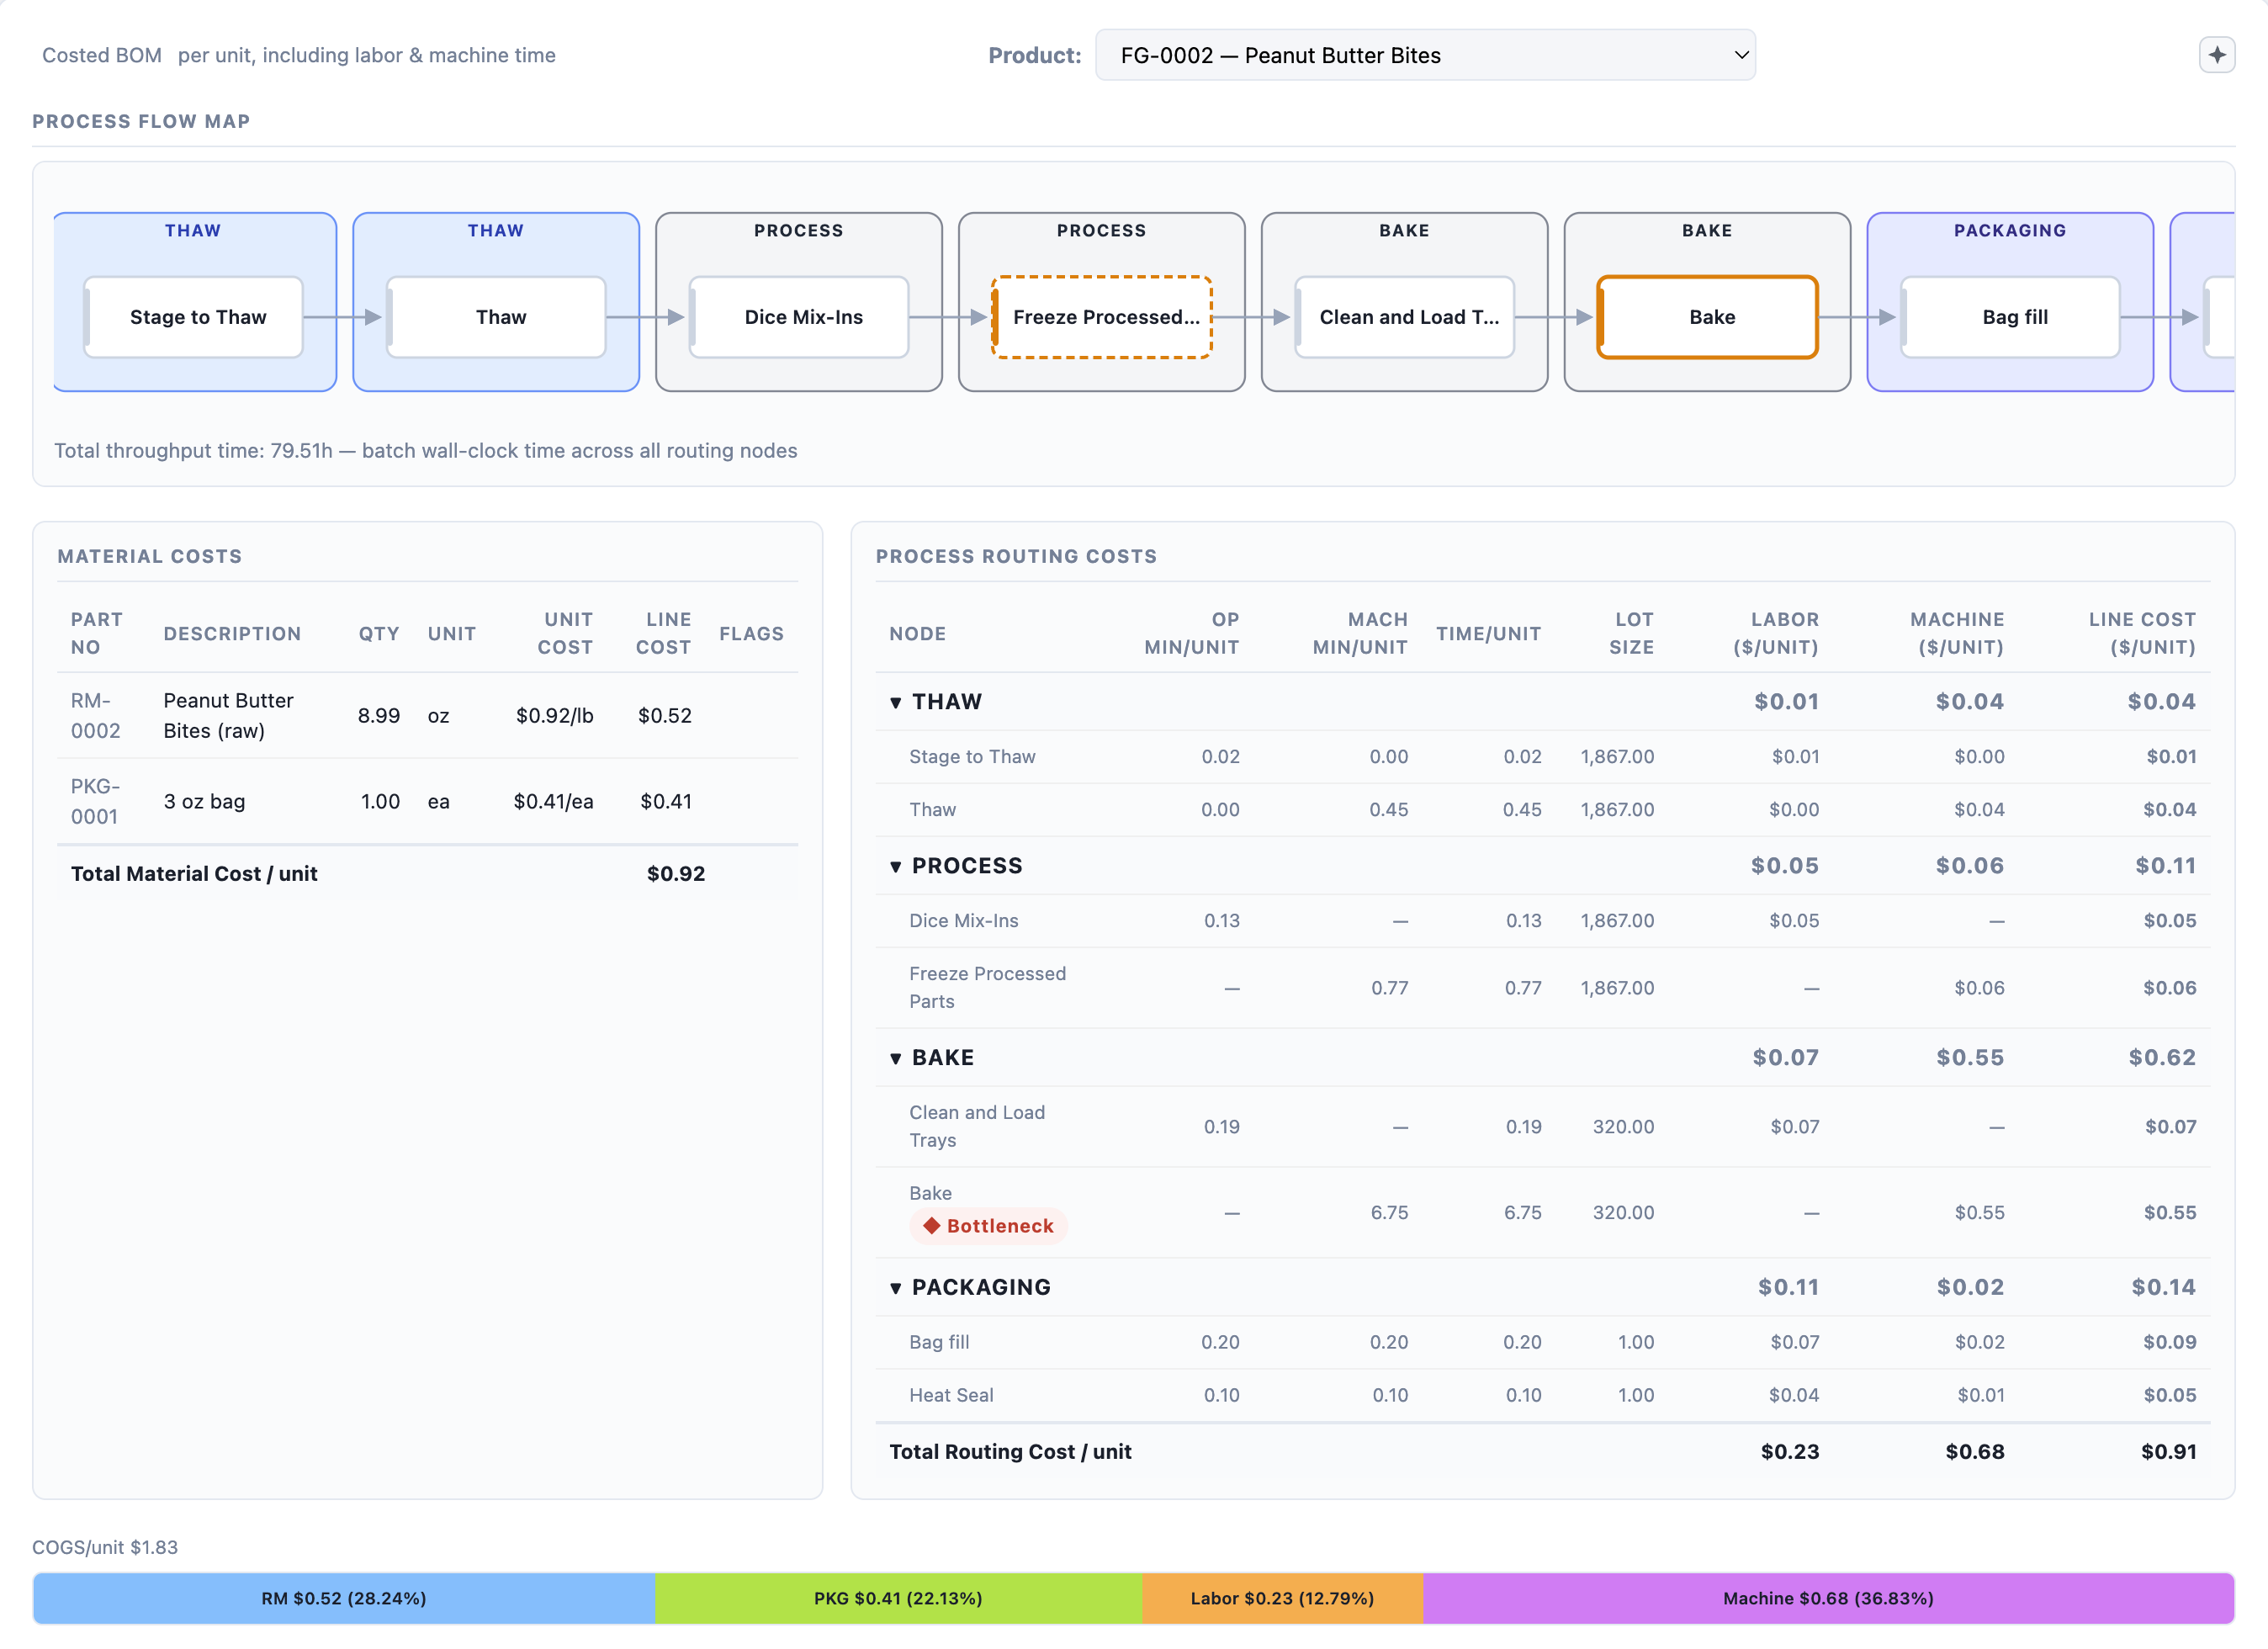
Task: Click the Peanut Butter Bites (raw) description
Action: click(228, 716)
